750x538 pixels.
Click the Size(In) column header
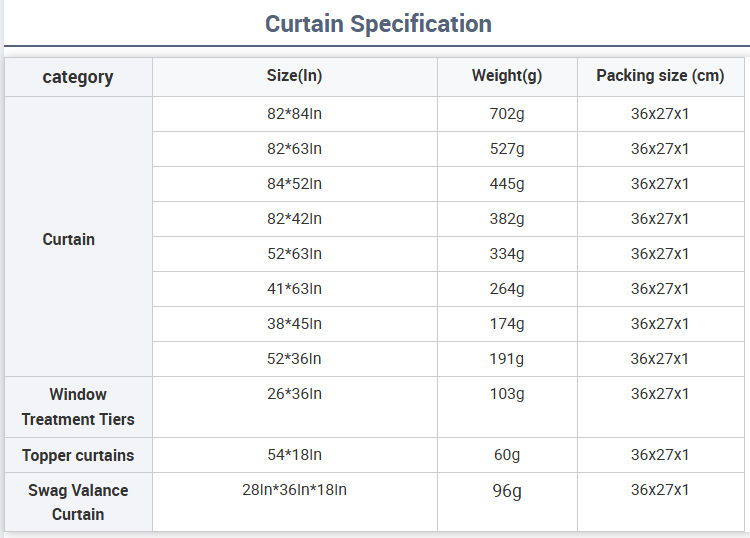click(295, 76)
